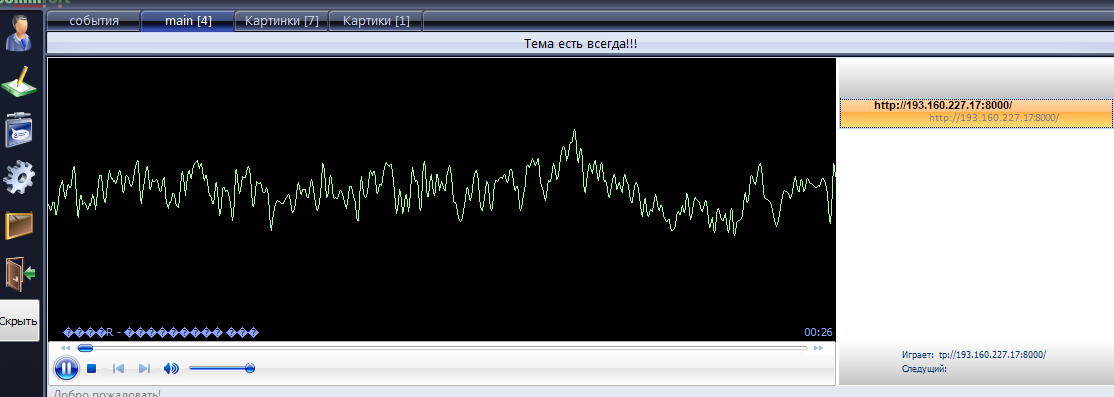1114x397 pixels.
Task: Mute the audio via speaker icon
Action: tap(171, 369)
